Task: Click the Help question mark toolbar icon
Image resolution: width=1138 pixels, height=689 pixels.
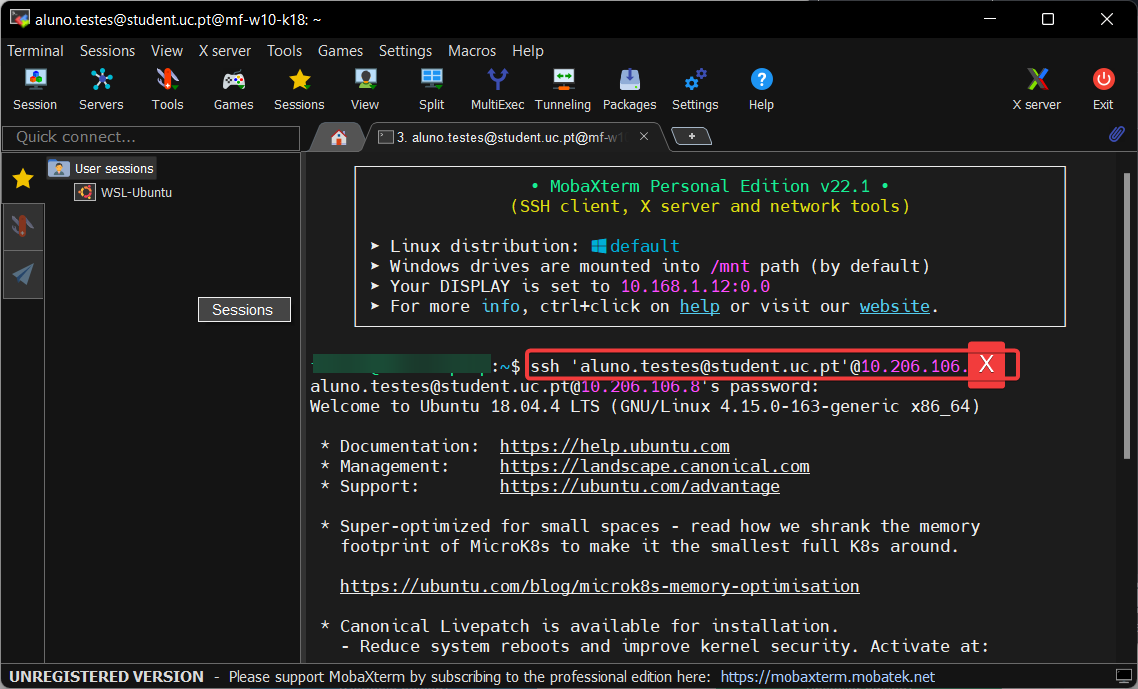Action: 761,89
